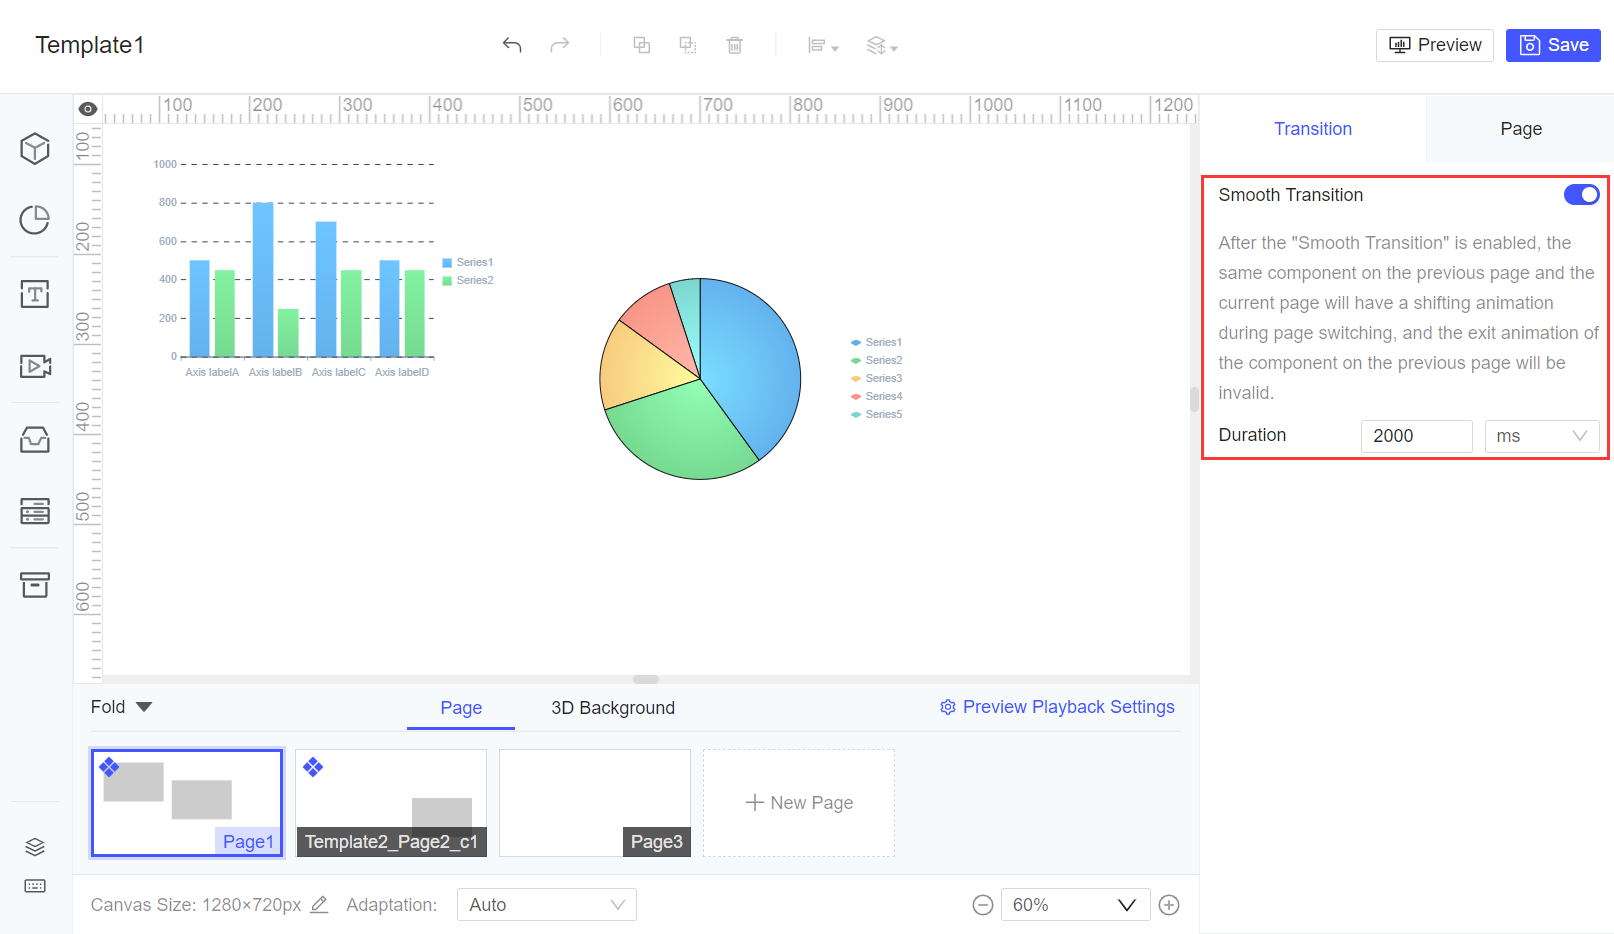Click the undo icon in the toolbar
1614x934 pixels.
[x=512, y=45]
